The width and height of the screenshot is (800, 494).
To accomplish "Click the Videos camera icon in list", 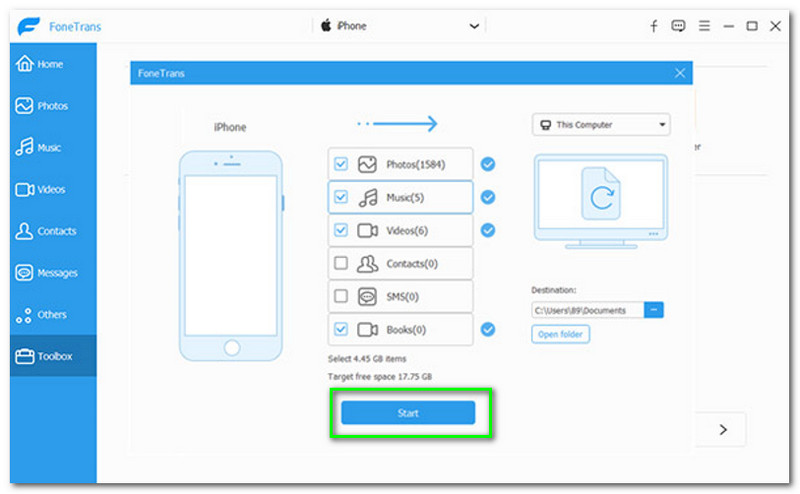I will click(x=367, y=231).
